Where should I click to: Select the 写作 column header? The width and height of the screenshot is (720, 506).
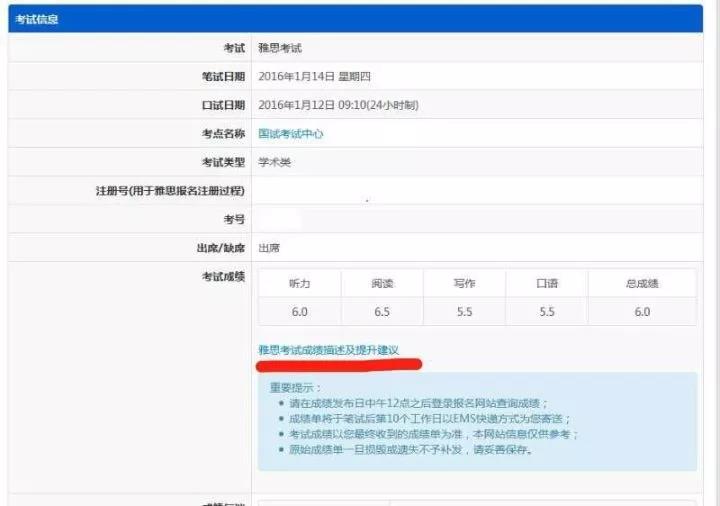(x=464, y=284)
